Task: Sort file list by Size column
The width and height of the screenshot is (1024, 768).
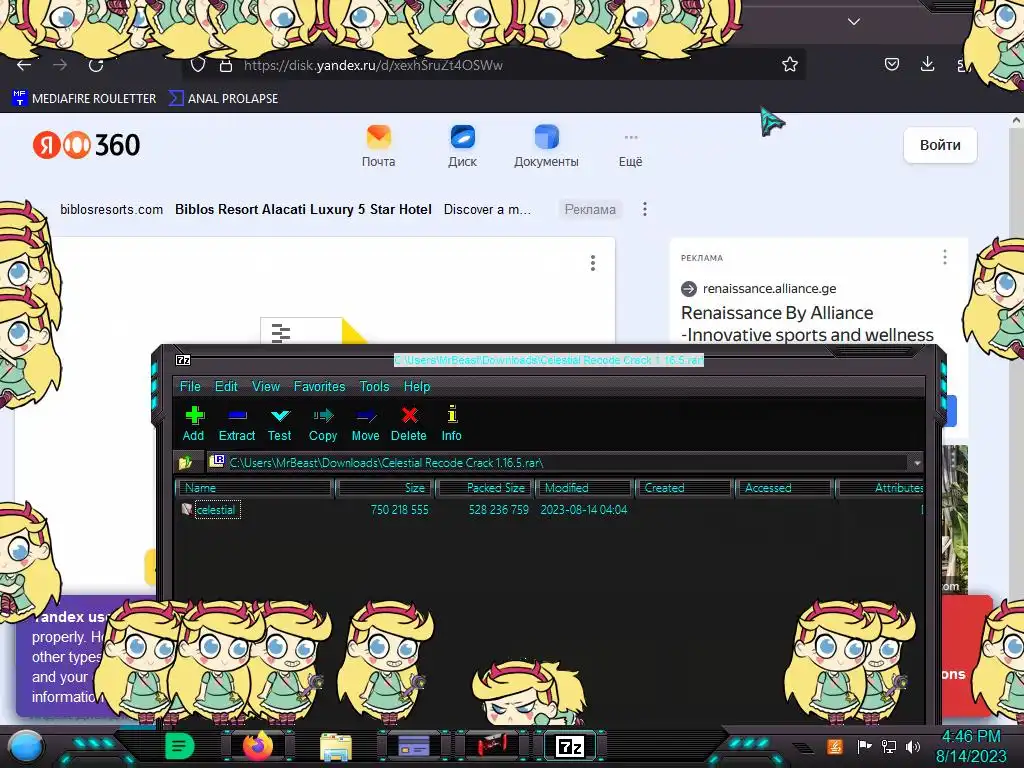Action: pyautogui.click(x=385, y=488)
